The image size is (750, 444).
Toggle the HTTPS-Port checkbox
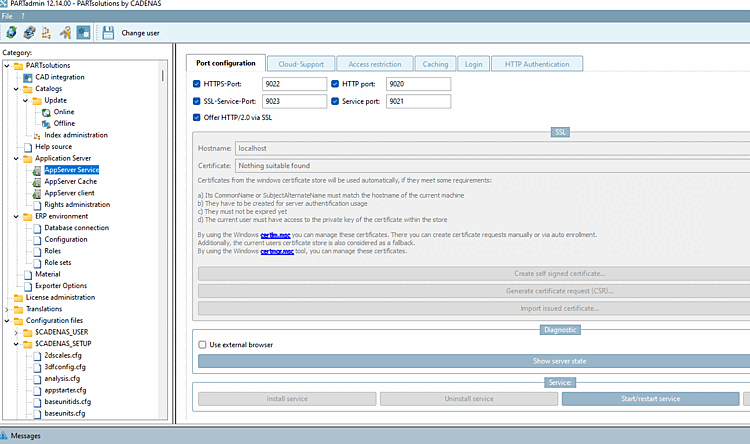[197, 84]
